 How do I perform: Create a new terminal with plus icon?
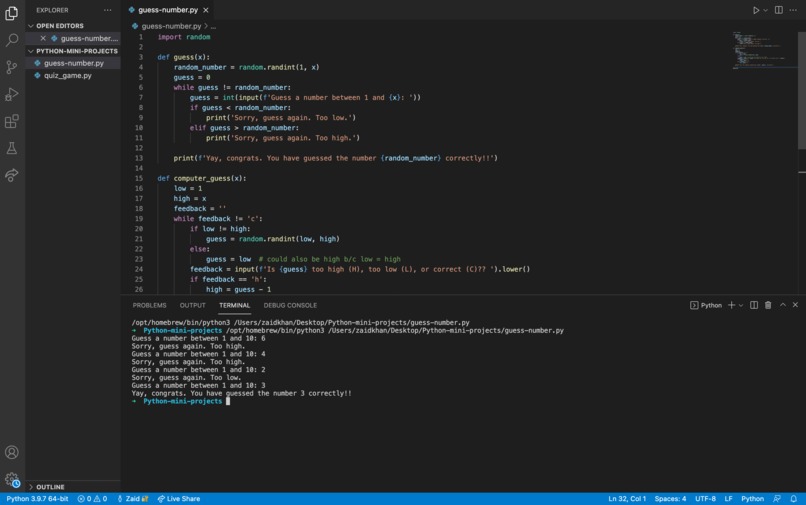[x=731, y=305]
